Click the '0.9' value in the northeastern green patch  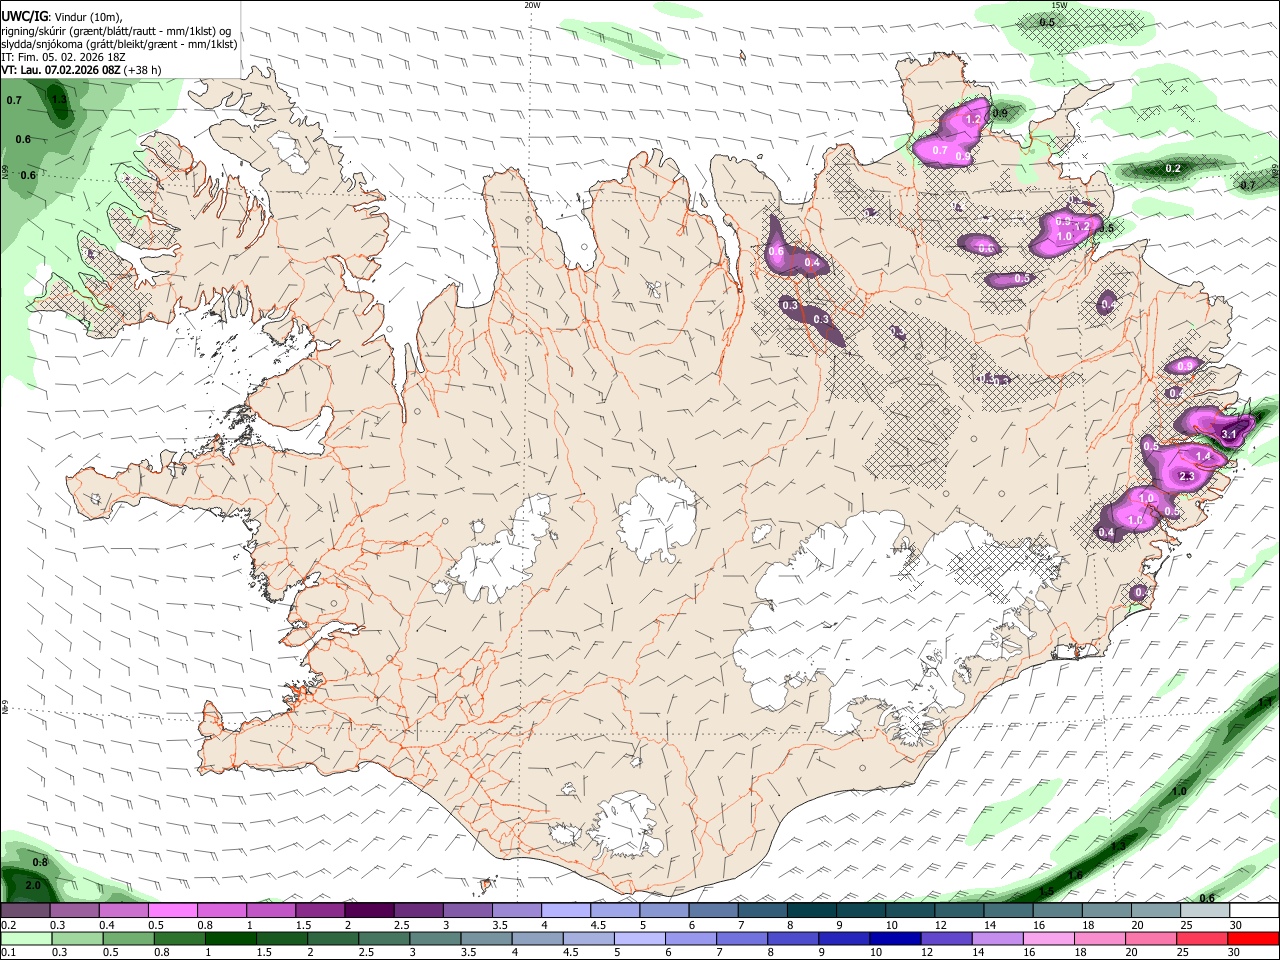[1000, 113]
